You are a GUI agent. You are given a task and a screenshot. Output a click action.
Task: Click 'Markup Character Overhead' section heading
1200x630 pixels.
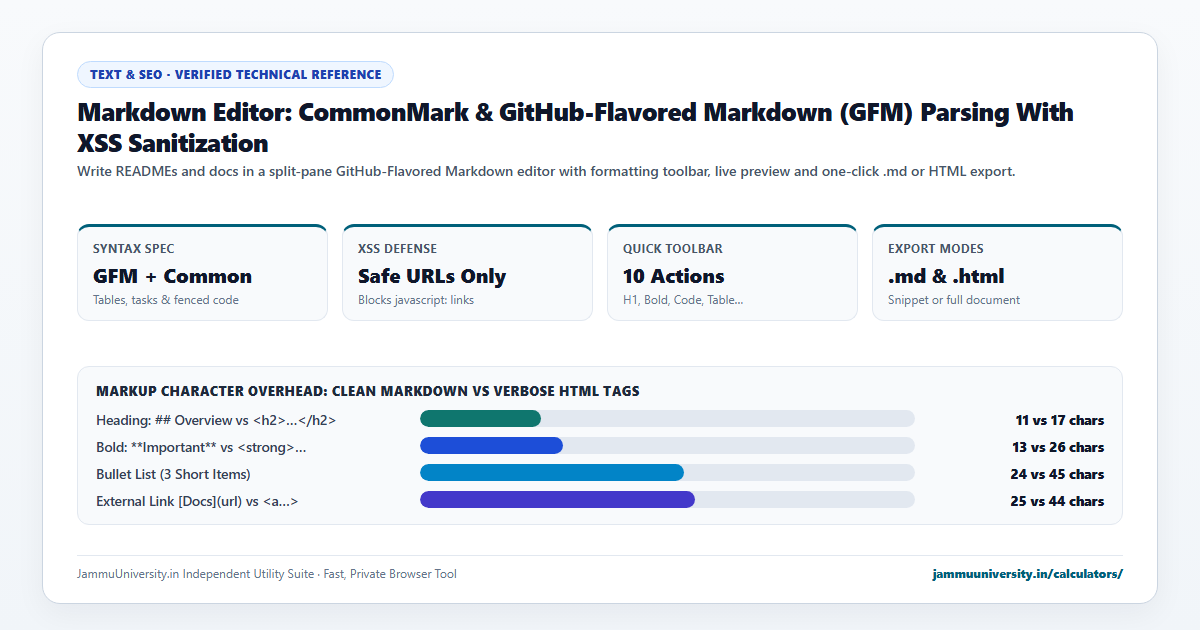pyautogui.click(x=368, y=391)
